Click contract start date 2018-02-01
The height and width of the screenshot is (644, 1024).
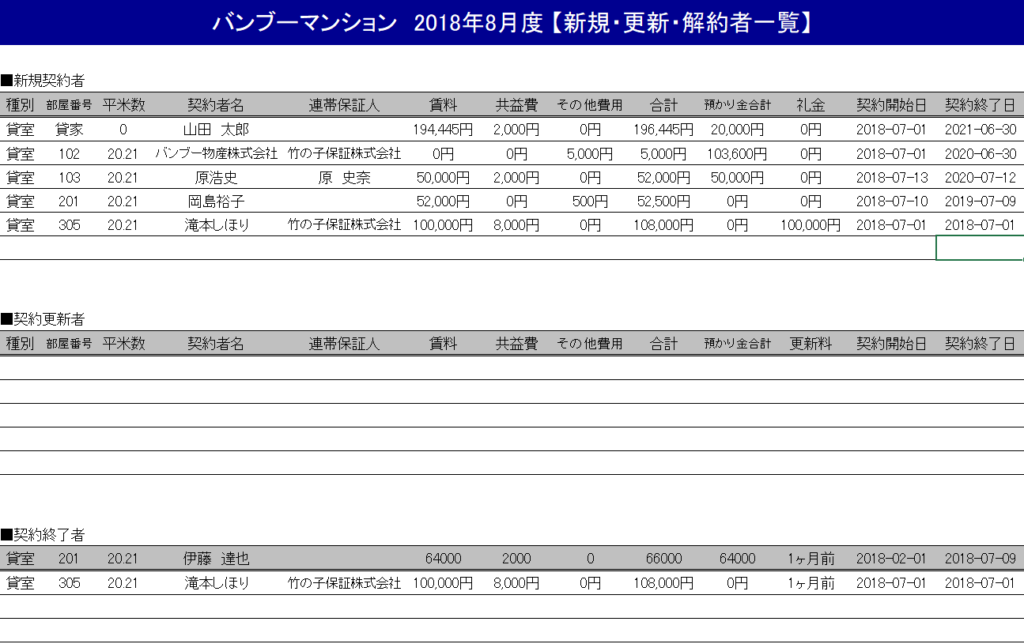click(x=891, y=558)
